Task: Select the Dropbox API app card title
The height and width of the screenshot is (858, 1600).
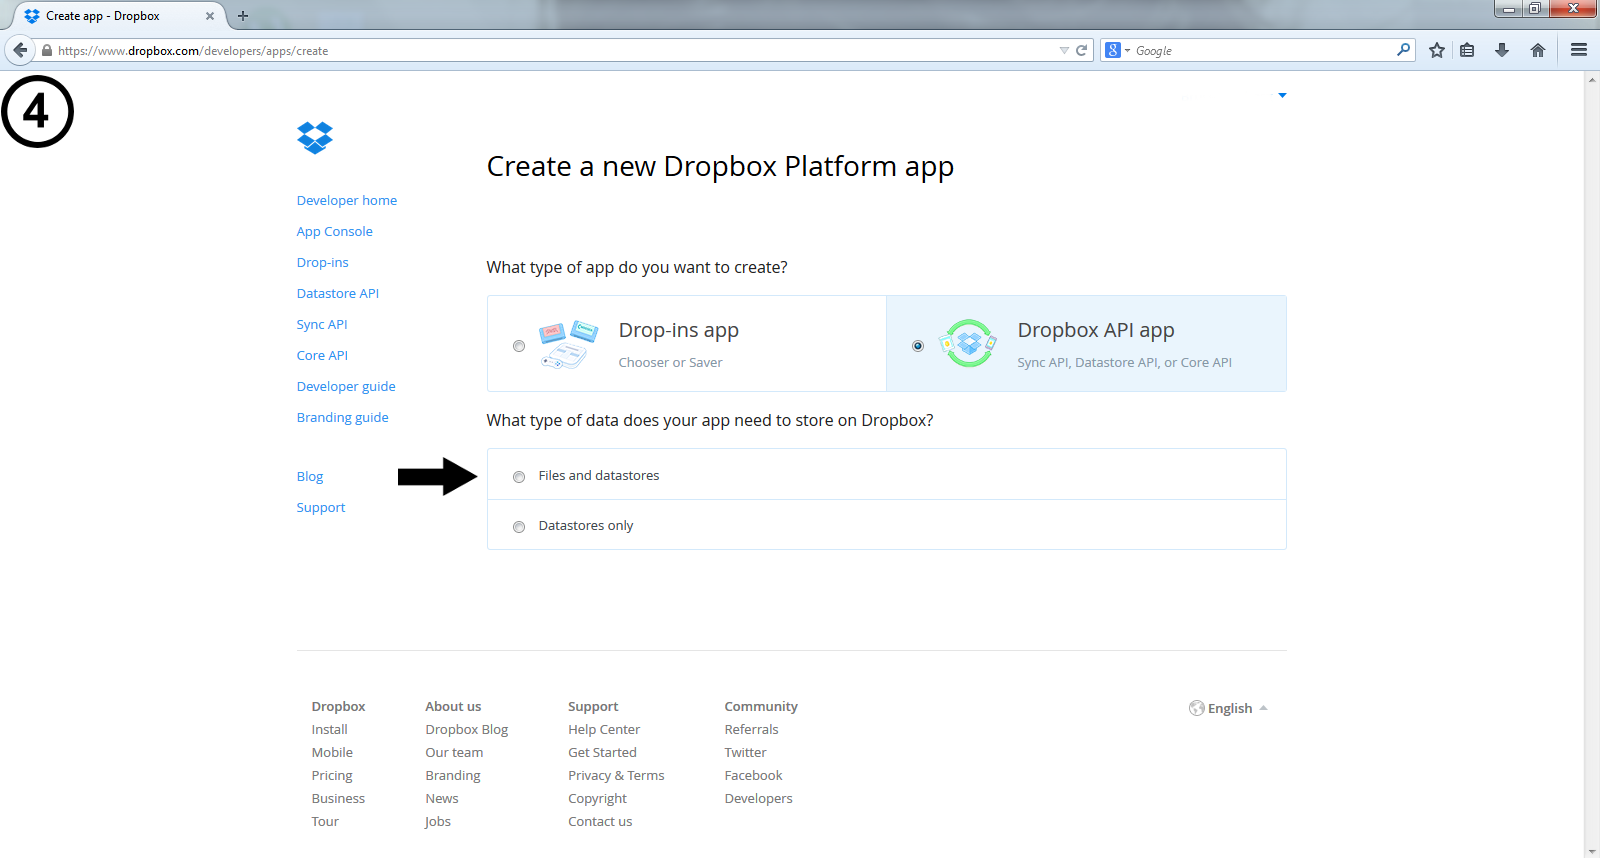Action: coord(1096,330)
